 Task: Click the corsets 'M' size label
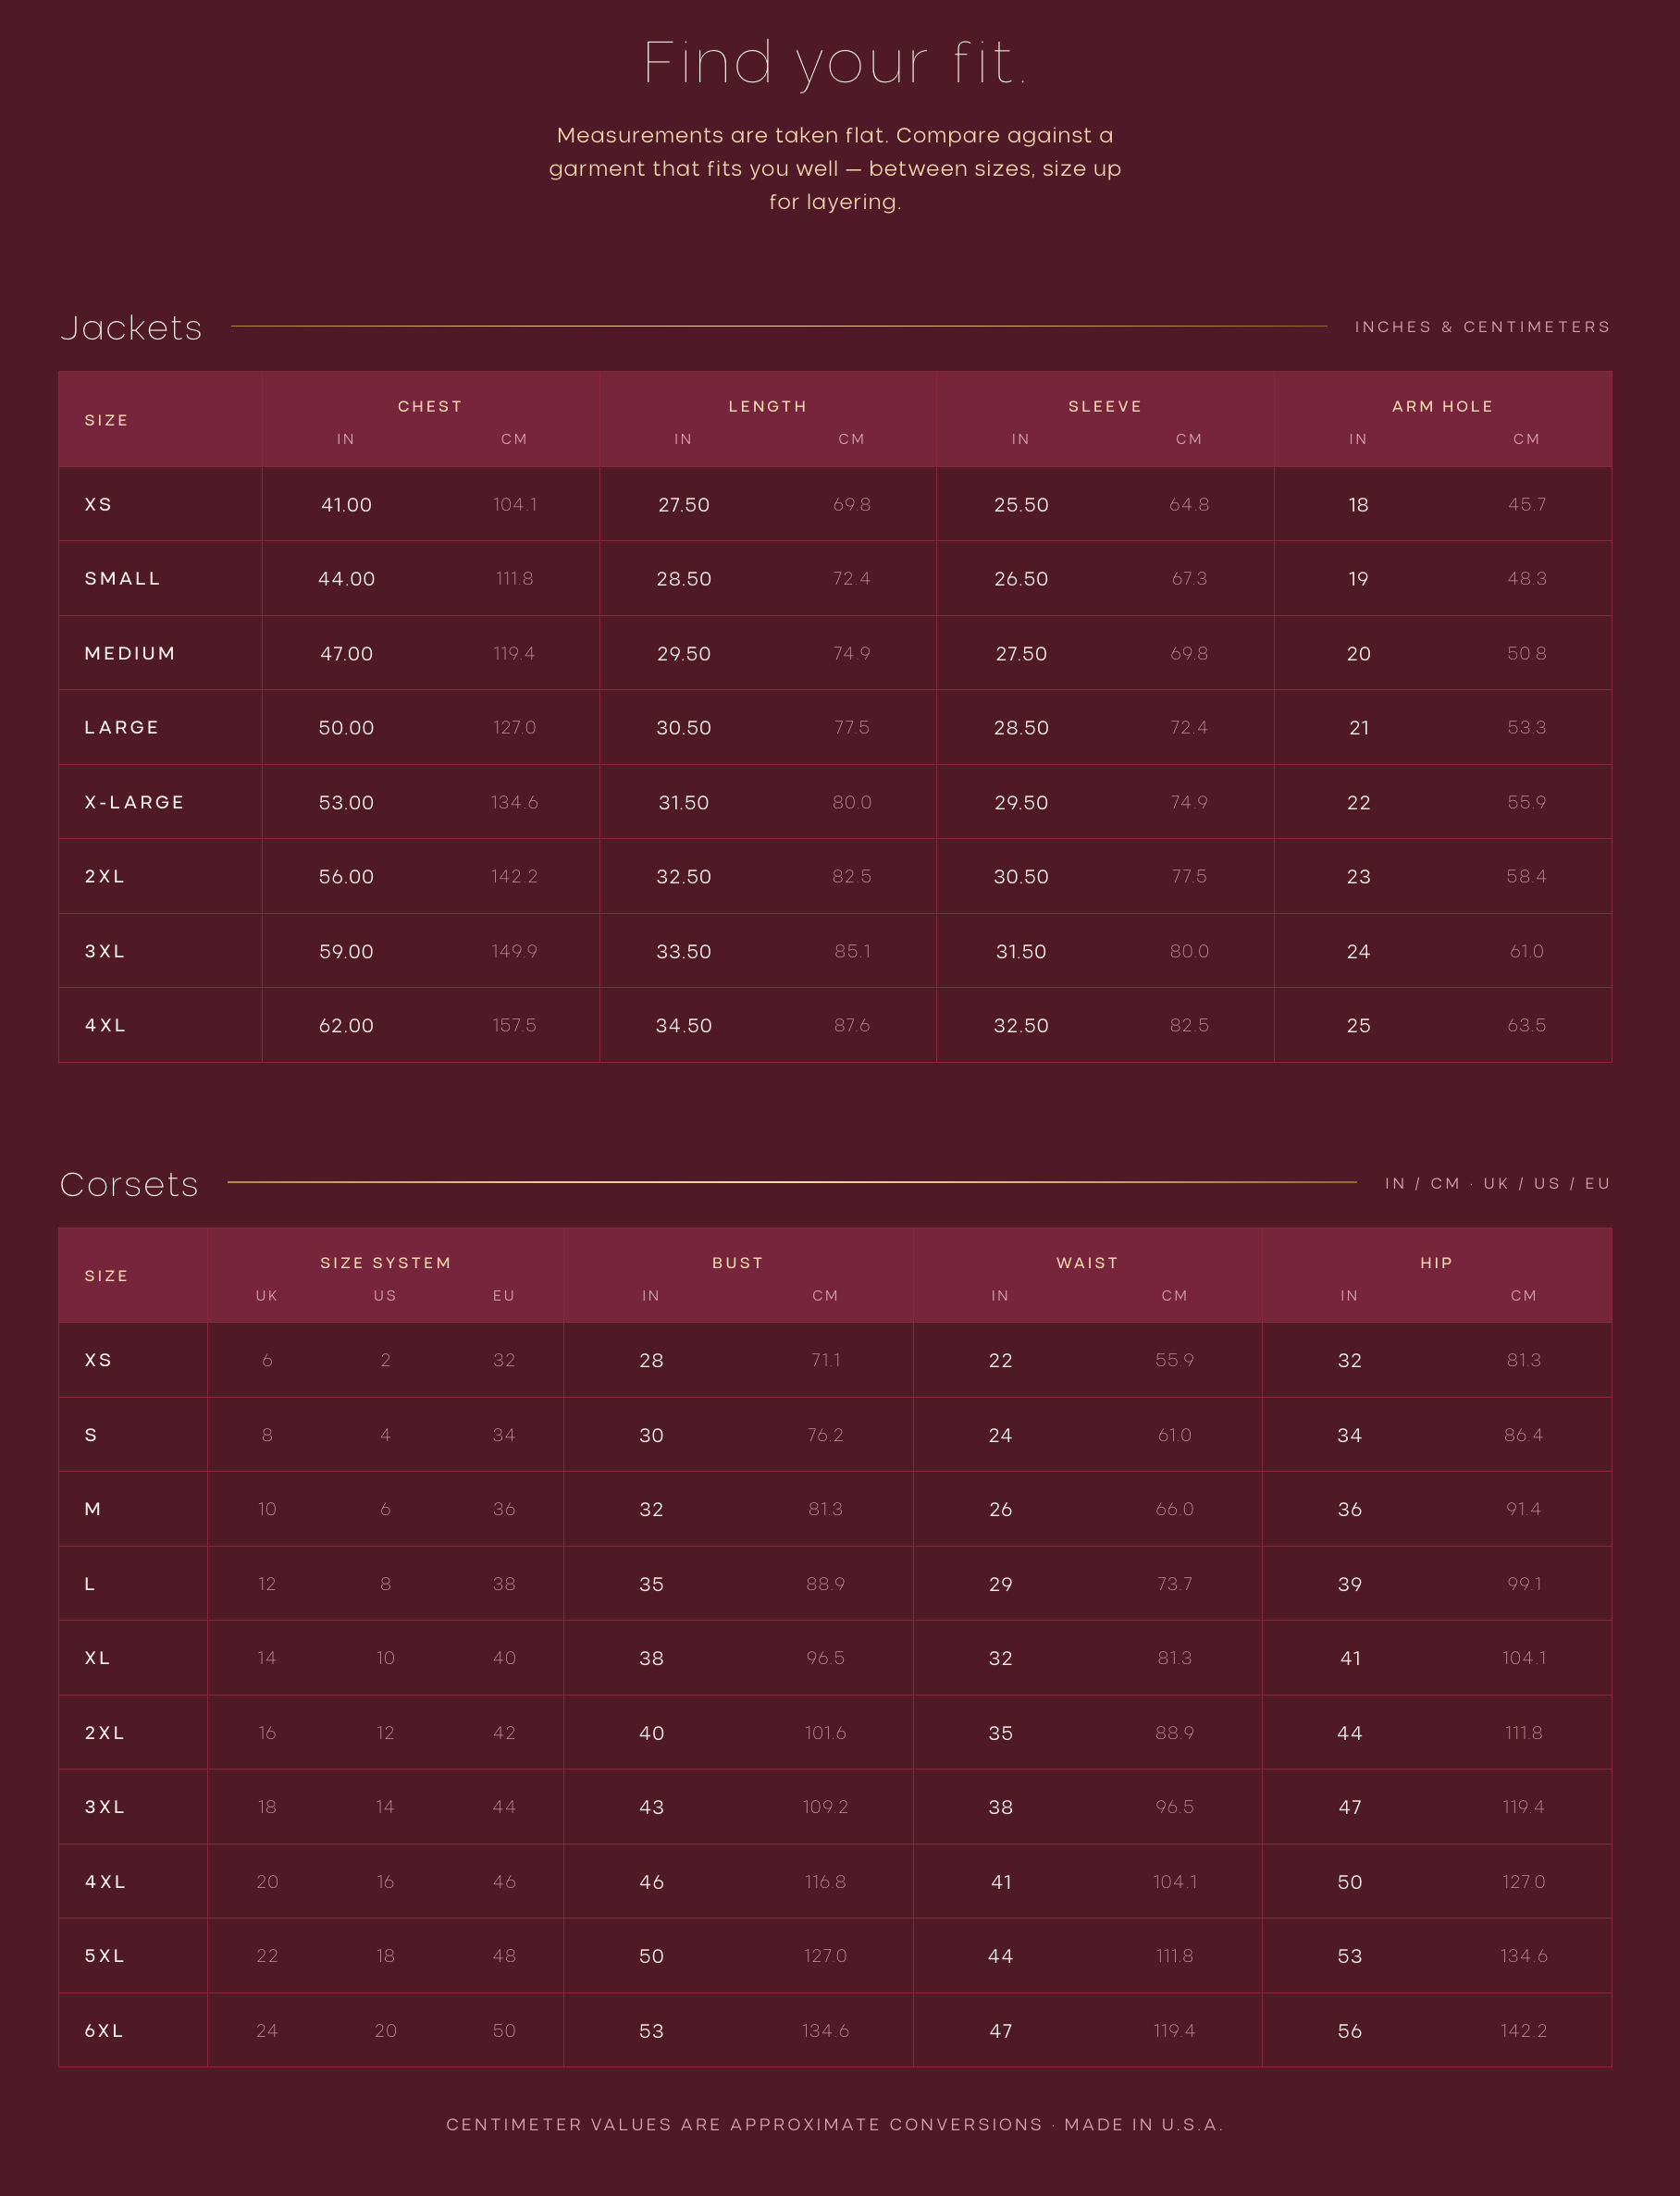point(93,1510)
